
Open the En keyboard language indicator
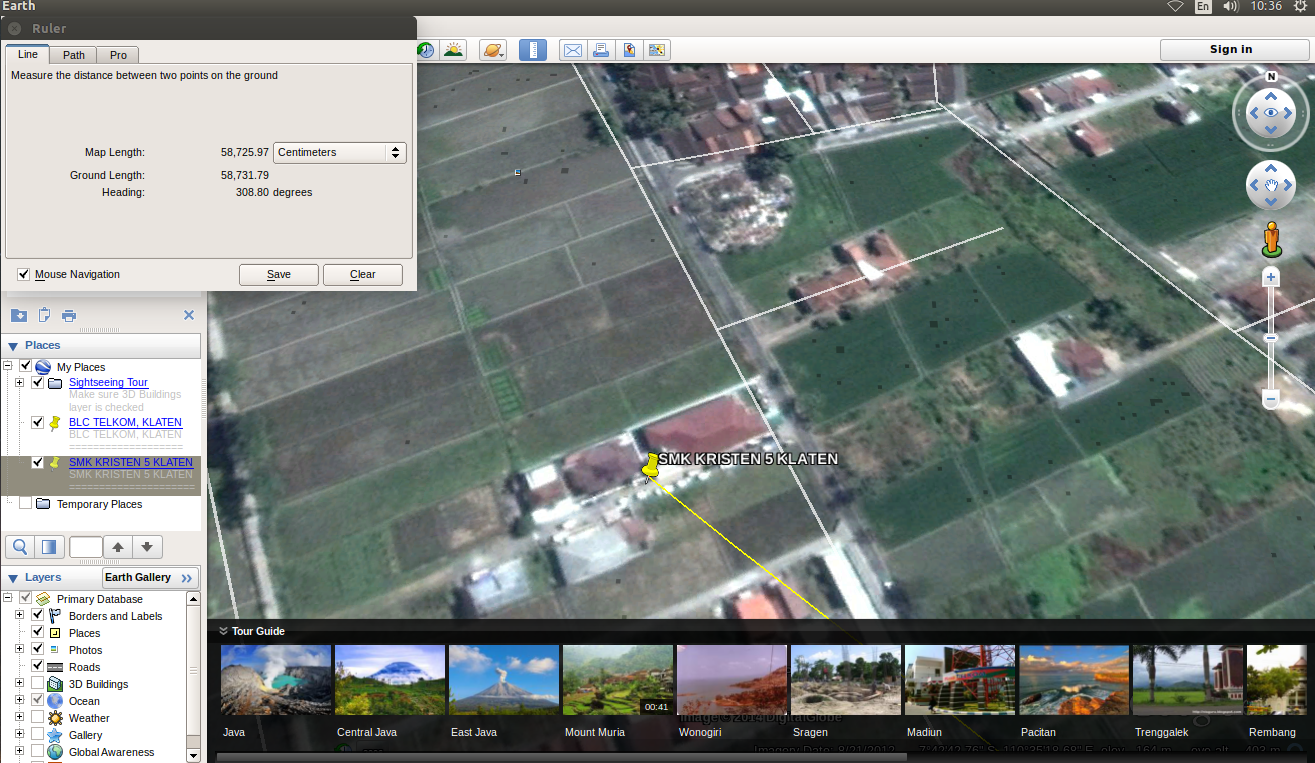coord(1203,6)
